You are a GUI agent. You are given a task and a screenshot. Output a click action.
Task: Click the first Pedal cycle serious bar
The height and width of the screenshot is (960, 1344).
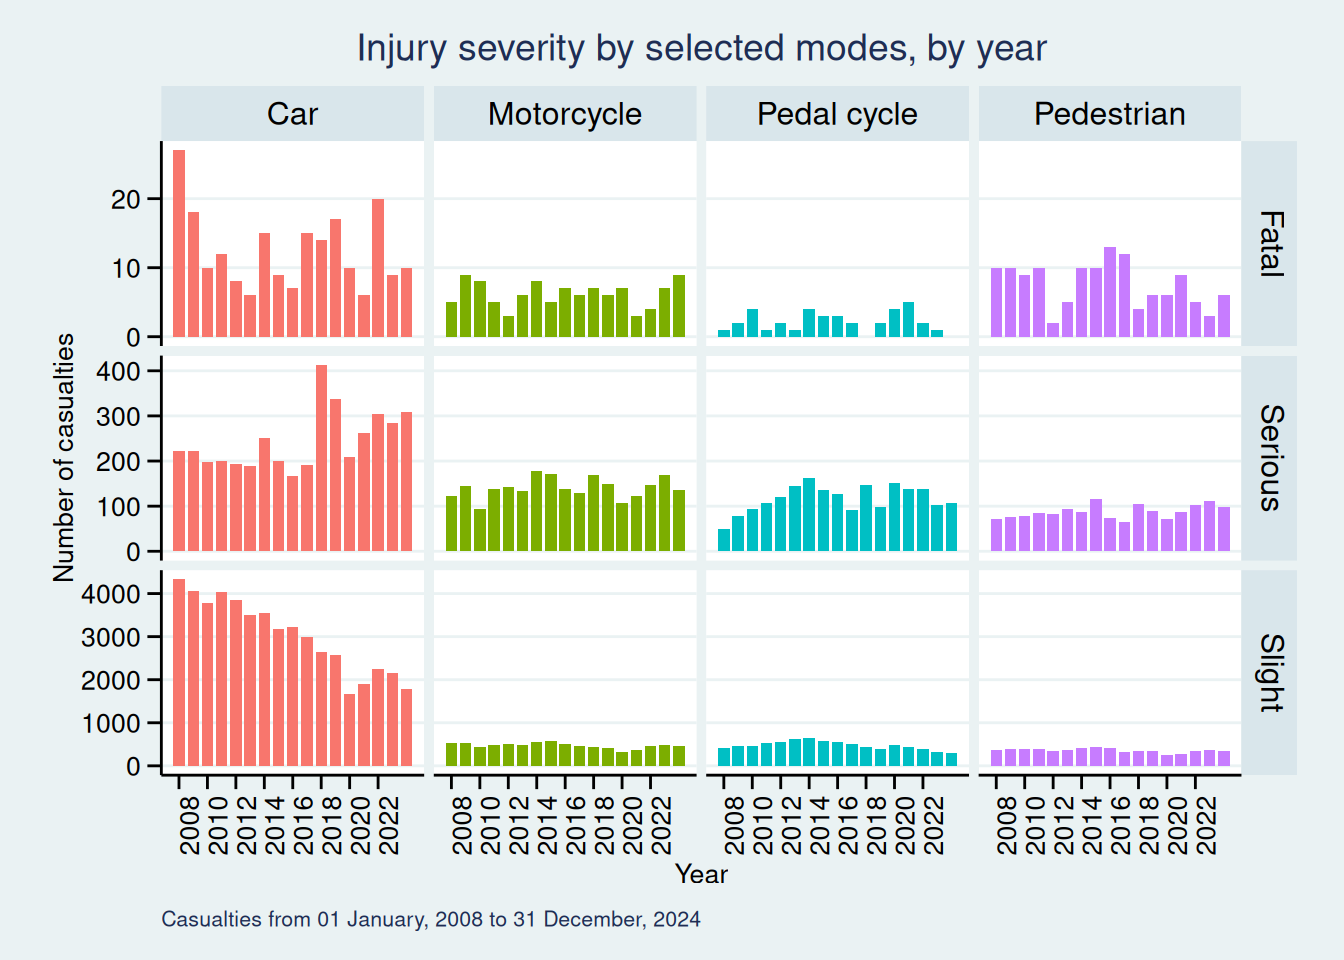point(724,540)
